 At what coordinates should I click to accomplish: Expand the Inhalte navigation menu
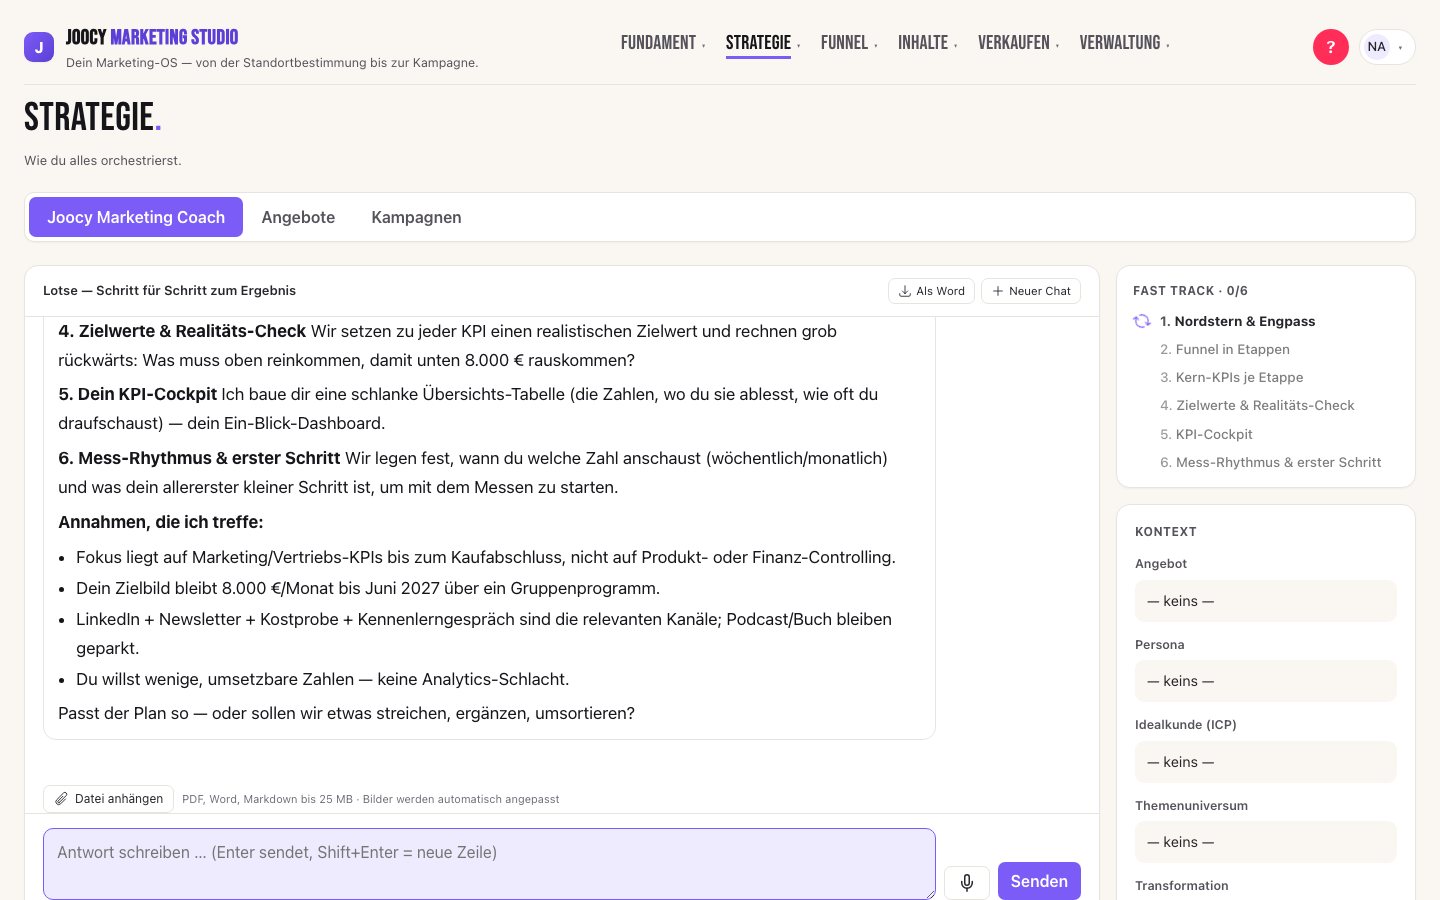[x=927, y=43]
